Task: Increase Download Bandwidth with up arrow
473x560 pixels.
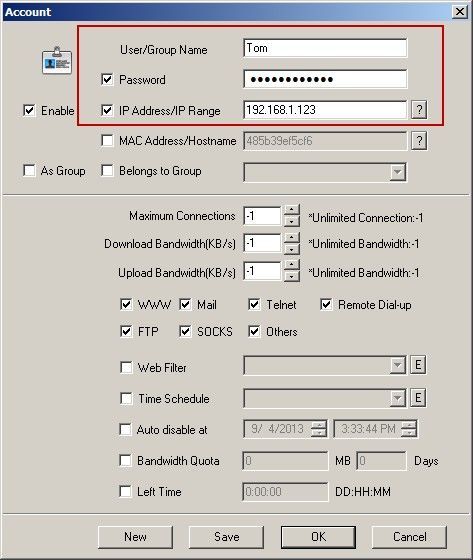Action: tap(292, 238)
